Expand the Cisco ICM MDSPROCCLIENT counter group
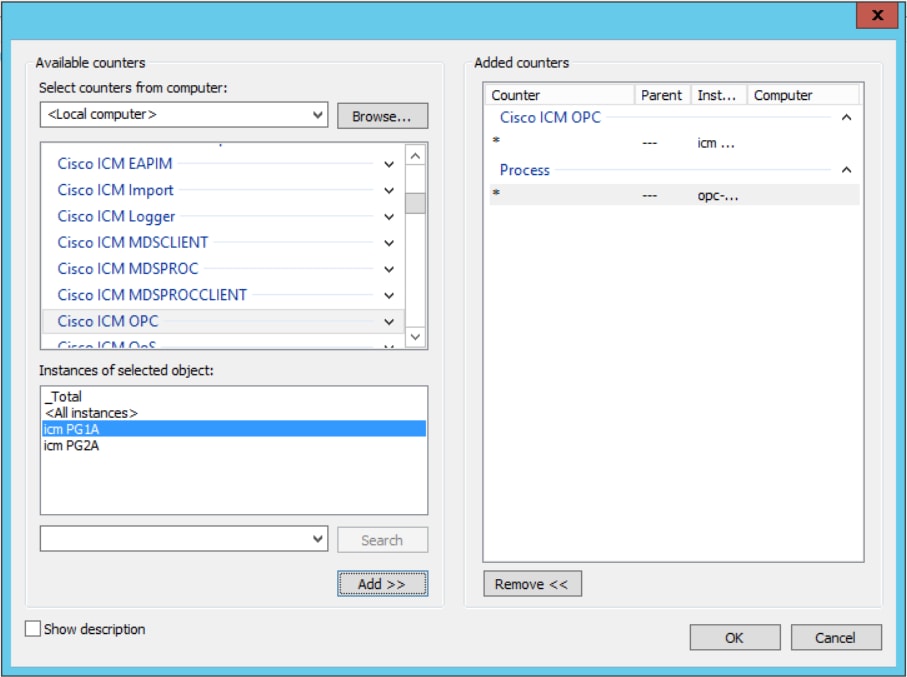The width and height of the screenshot is (907, 677). coord(389,296)
